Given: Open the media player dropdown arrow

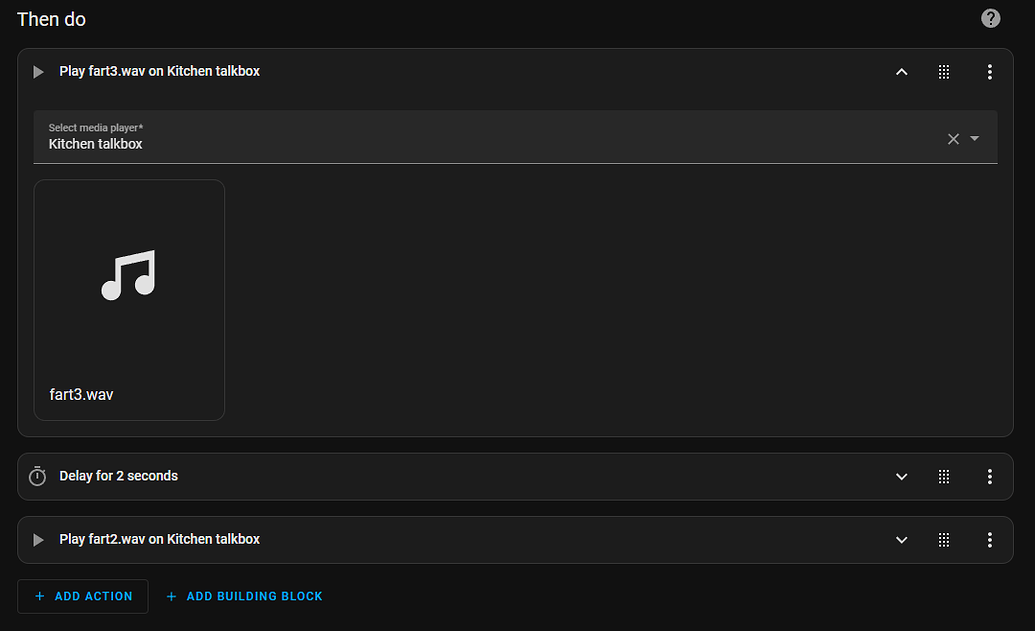Looking at the screenshot, I should (x=975, y=139).
